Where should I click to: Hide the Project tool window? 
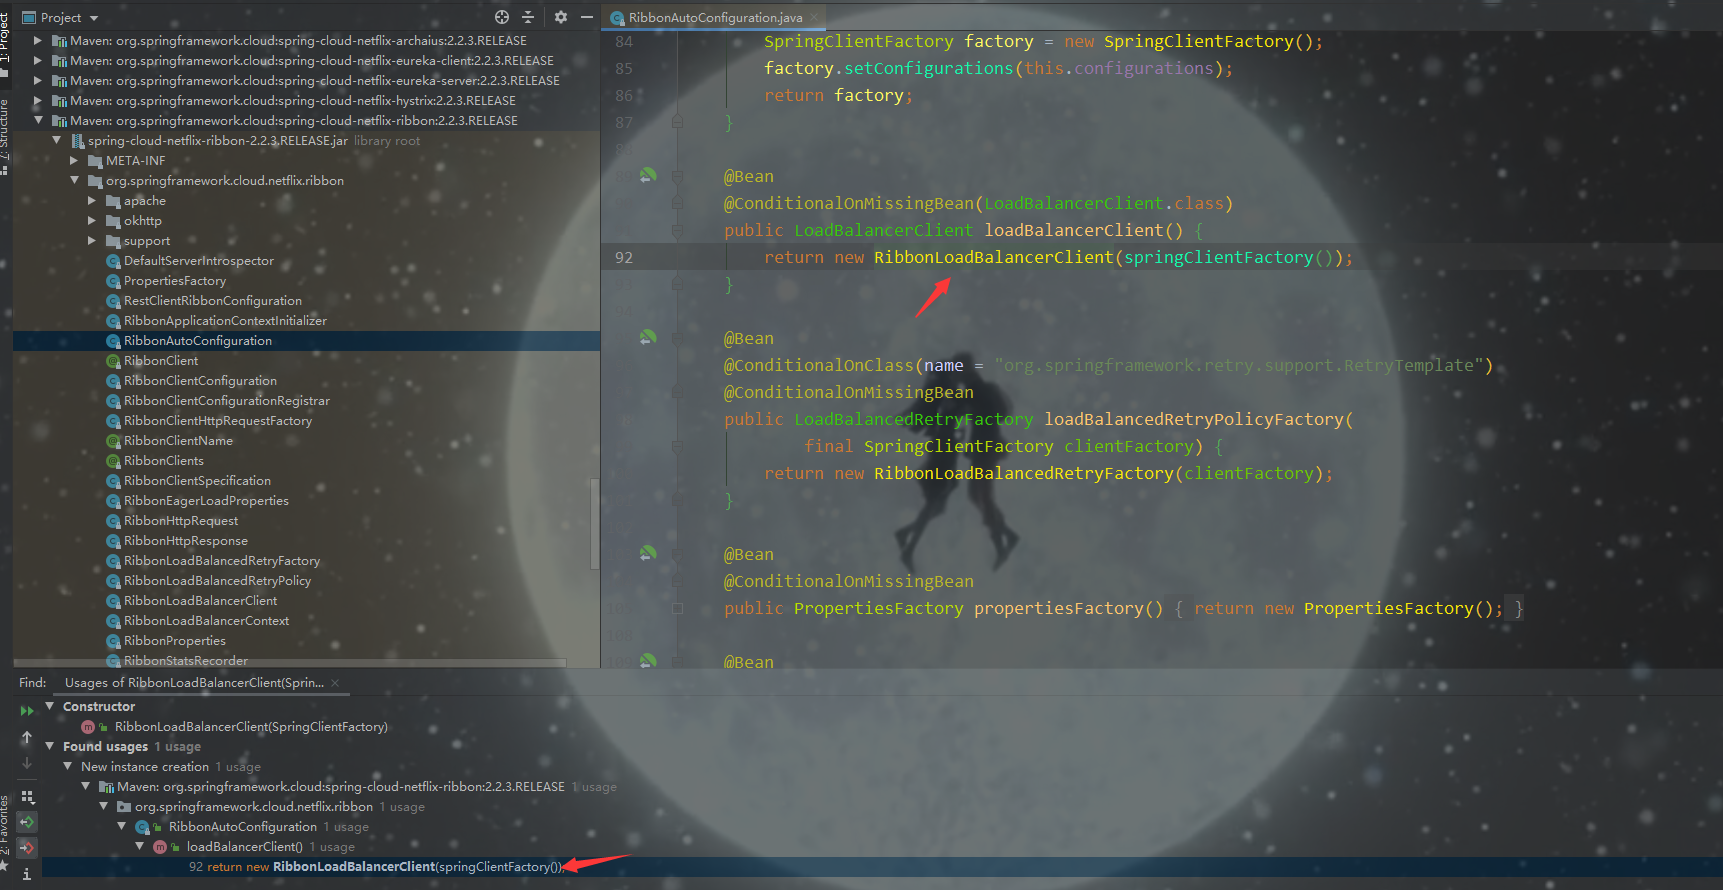coord(587,17)
